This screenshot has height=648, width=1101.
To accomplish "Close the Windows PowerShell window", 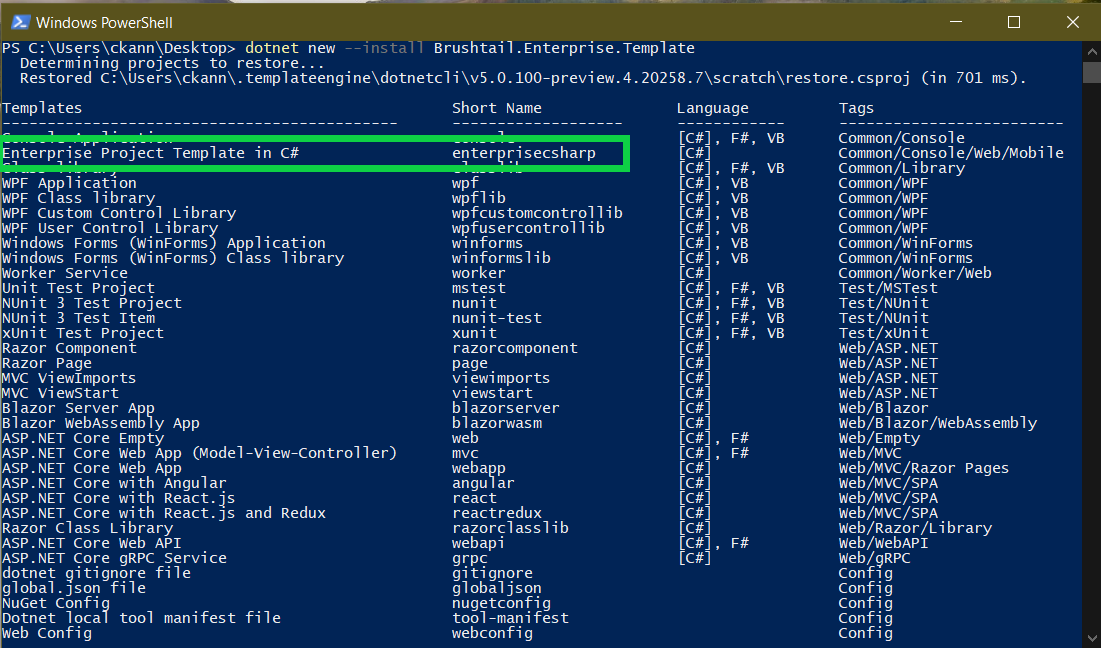I will [1072, 22].
